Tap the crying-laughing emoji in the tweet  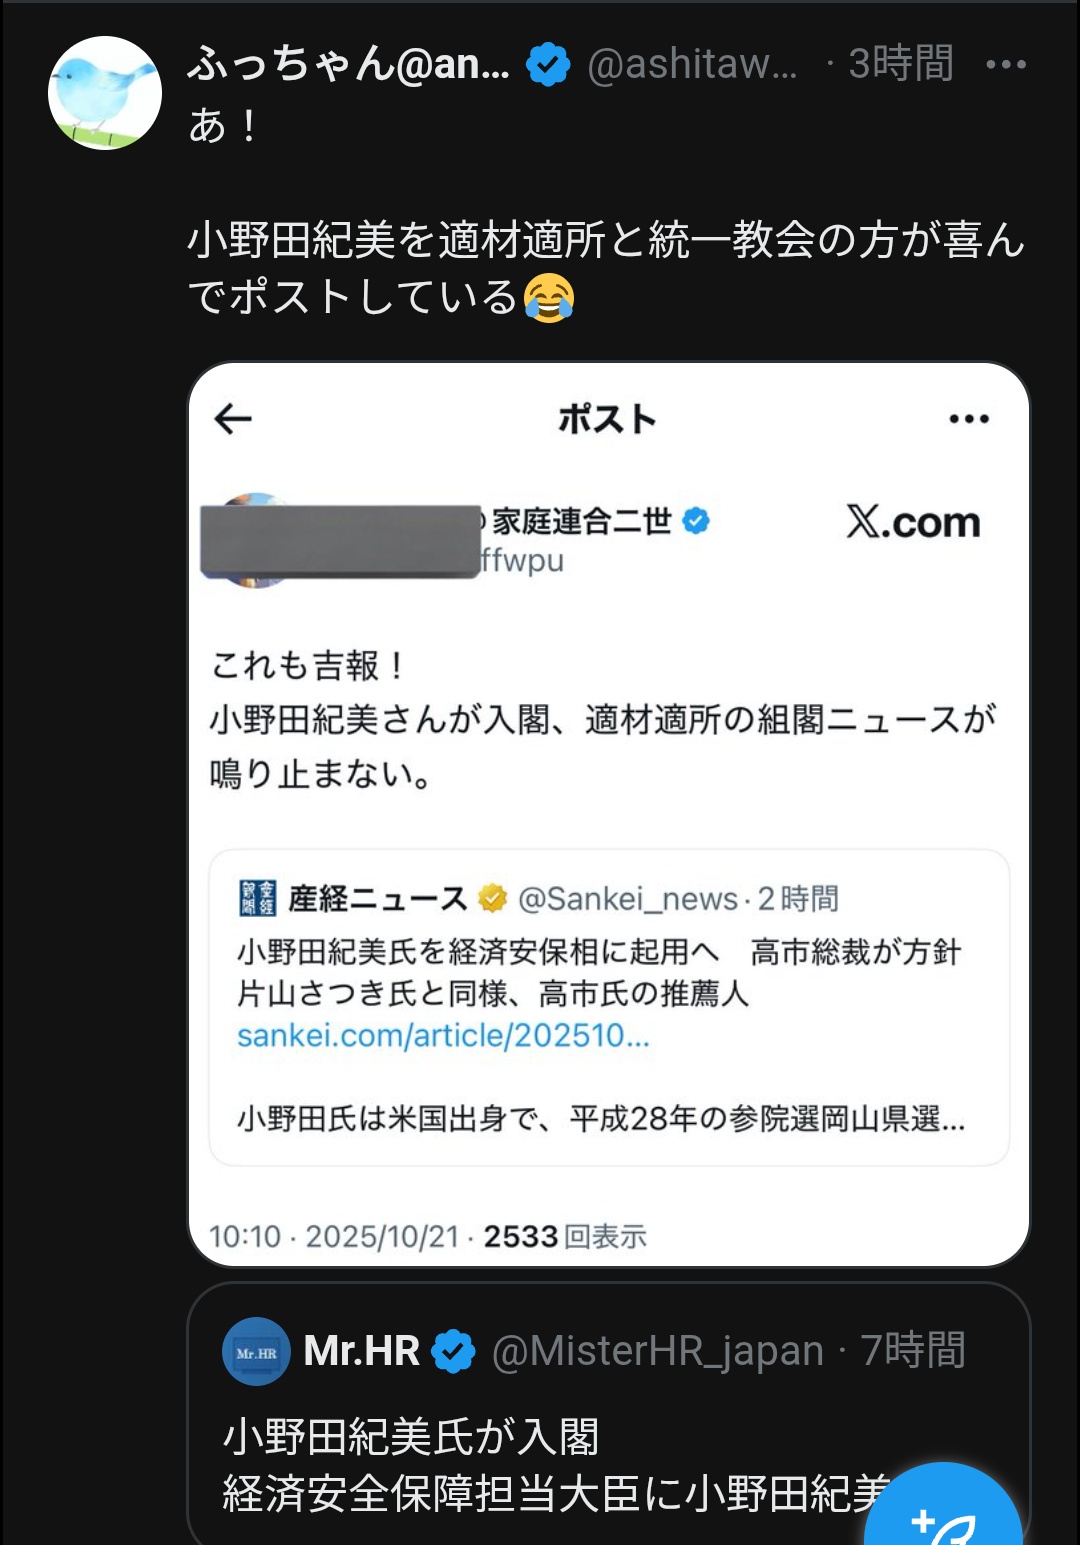549,298
